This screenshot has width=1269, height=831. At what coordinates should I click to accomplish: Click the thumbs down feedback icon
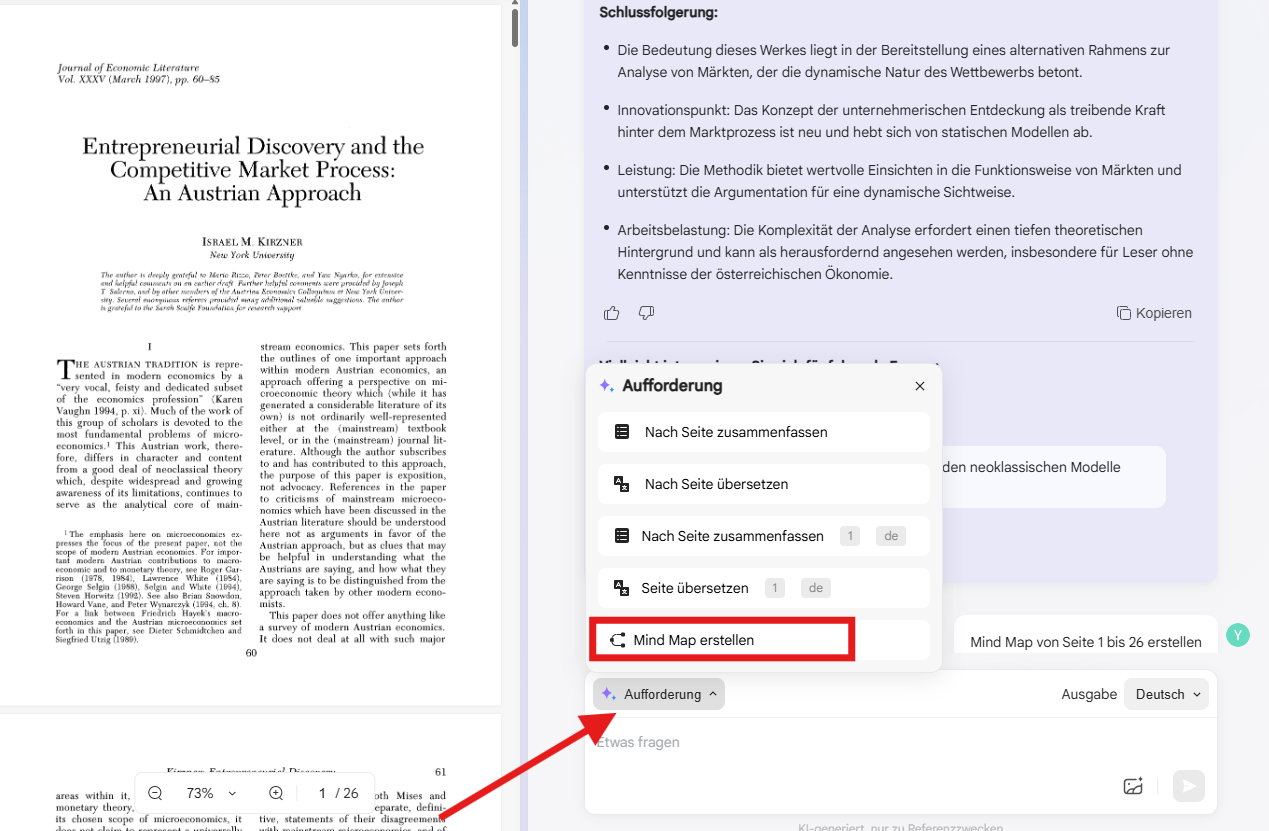tap(646, 313)
